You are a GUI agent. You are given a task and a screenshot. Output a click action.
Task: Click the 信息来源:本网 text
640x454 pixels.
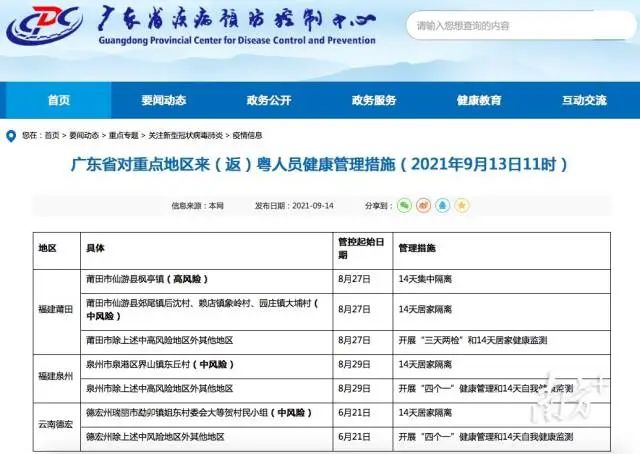pyautogui.click(x=198, y=206)
